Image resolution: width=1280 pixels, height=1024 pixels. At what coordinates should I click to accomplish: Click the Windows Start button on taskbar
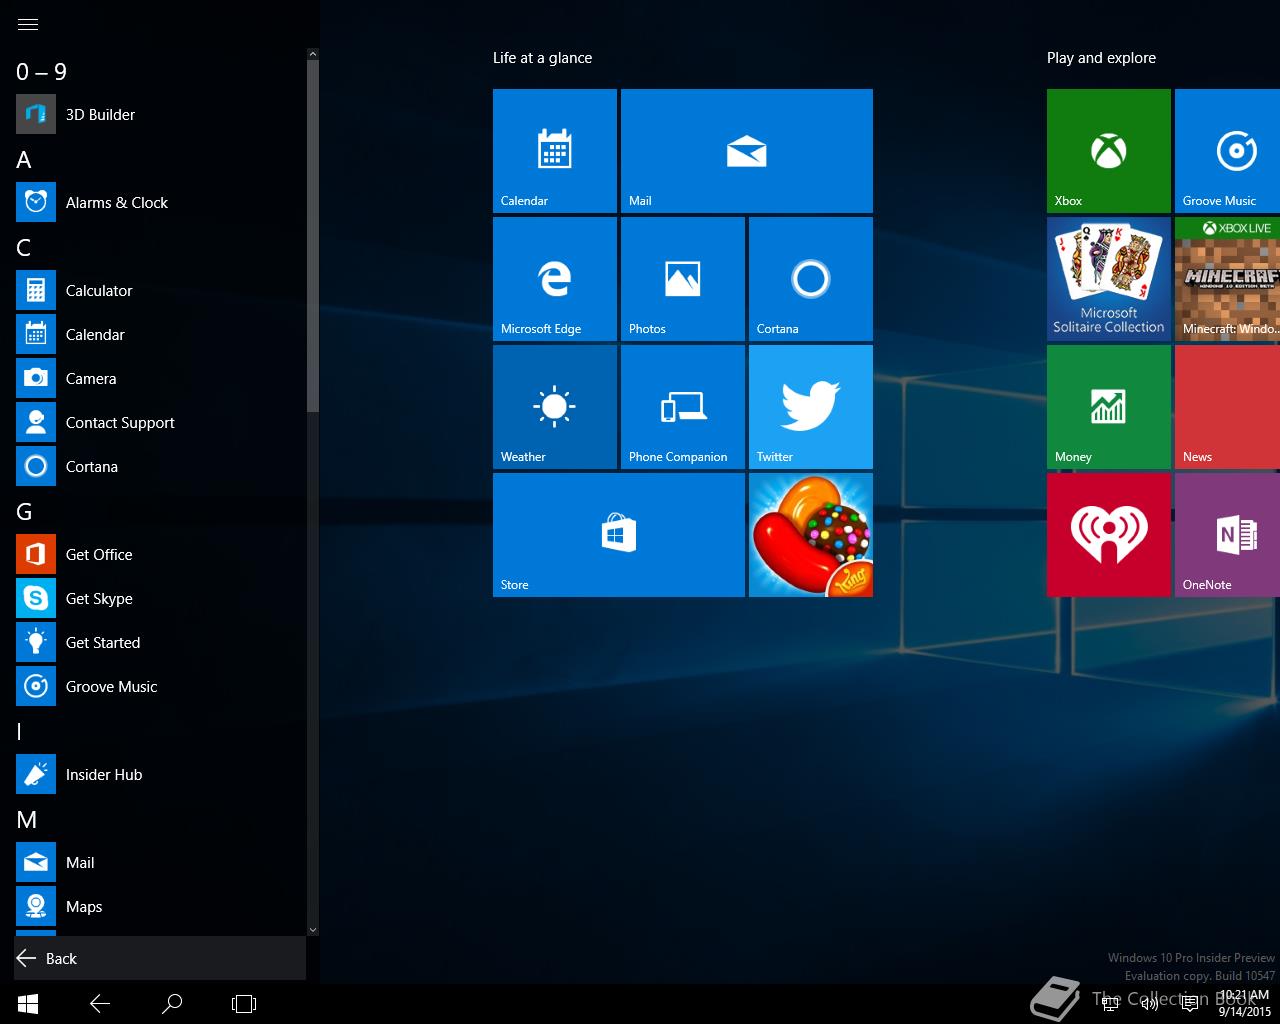coord(28,1003)
